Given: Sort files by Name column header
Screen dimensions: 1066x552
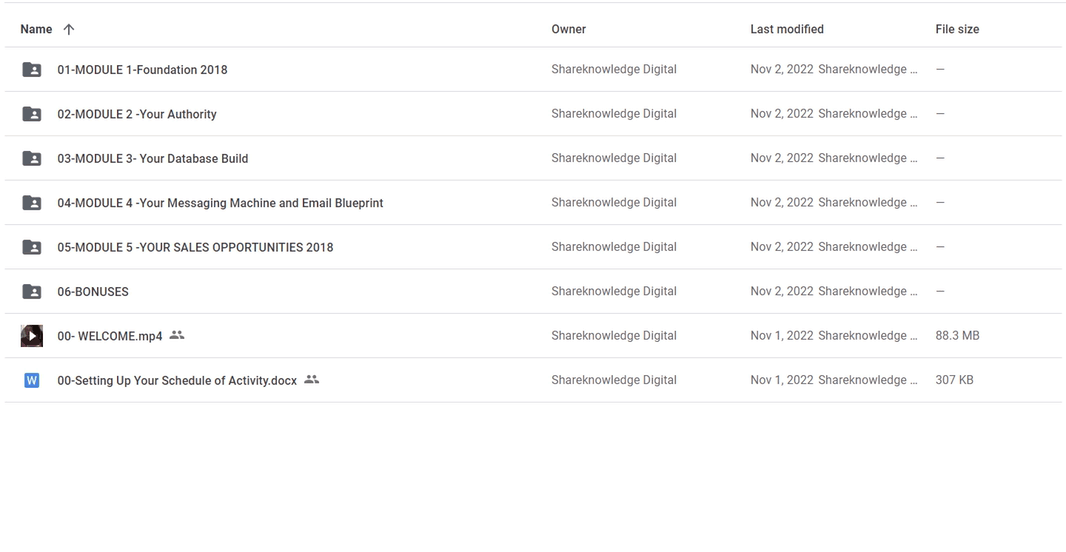Looking at the screenshot, I should [36, 30].
